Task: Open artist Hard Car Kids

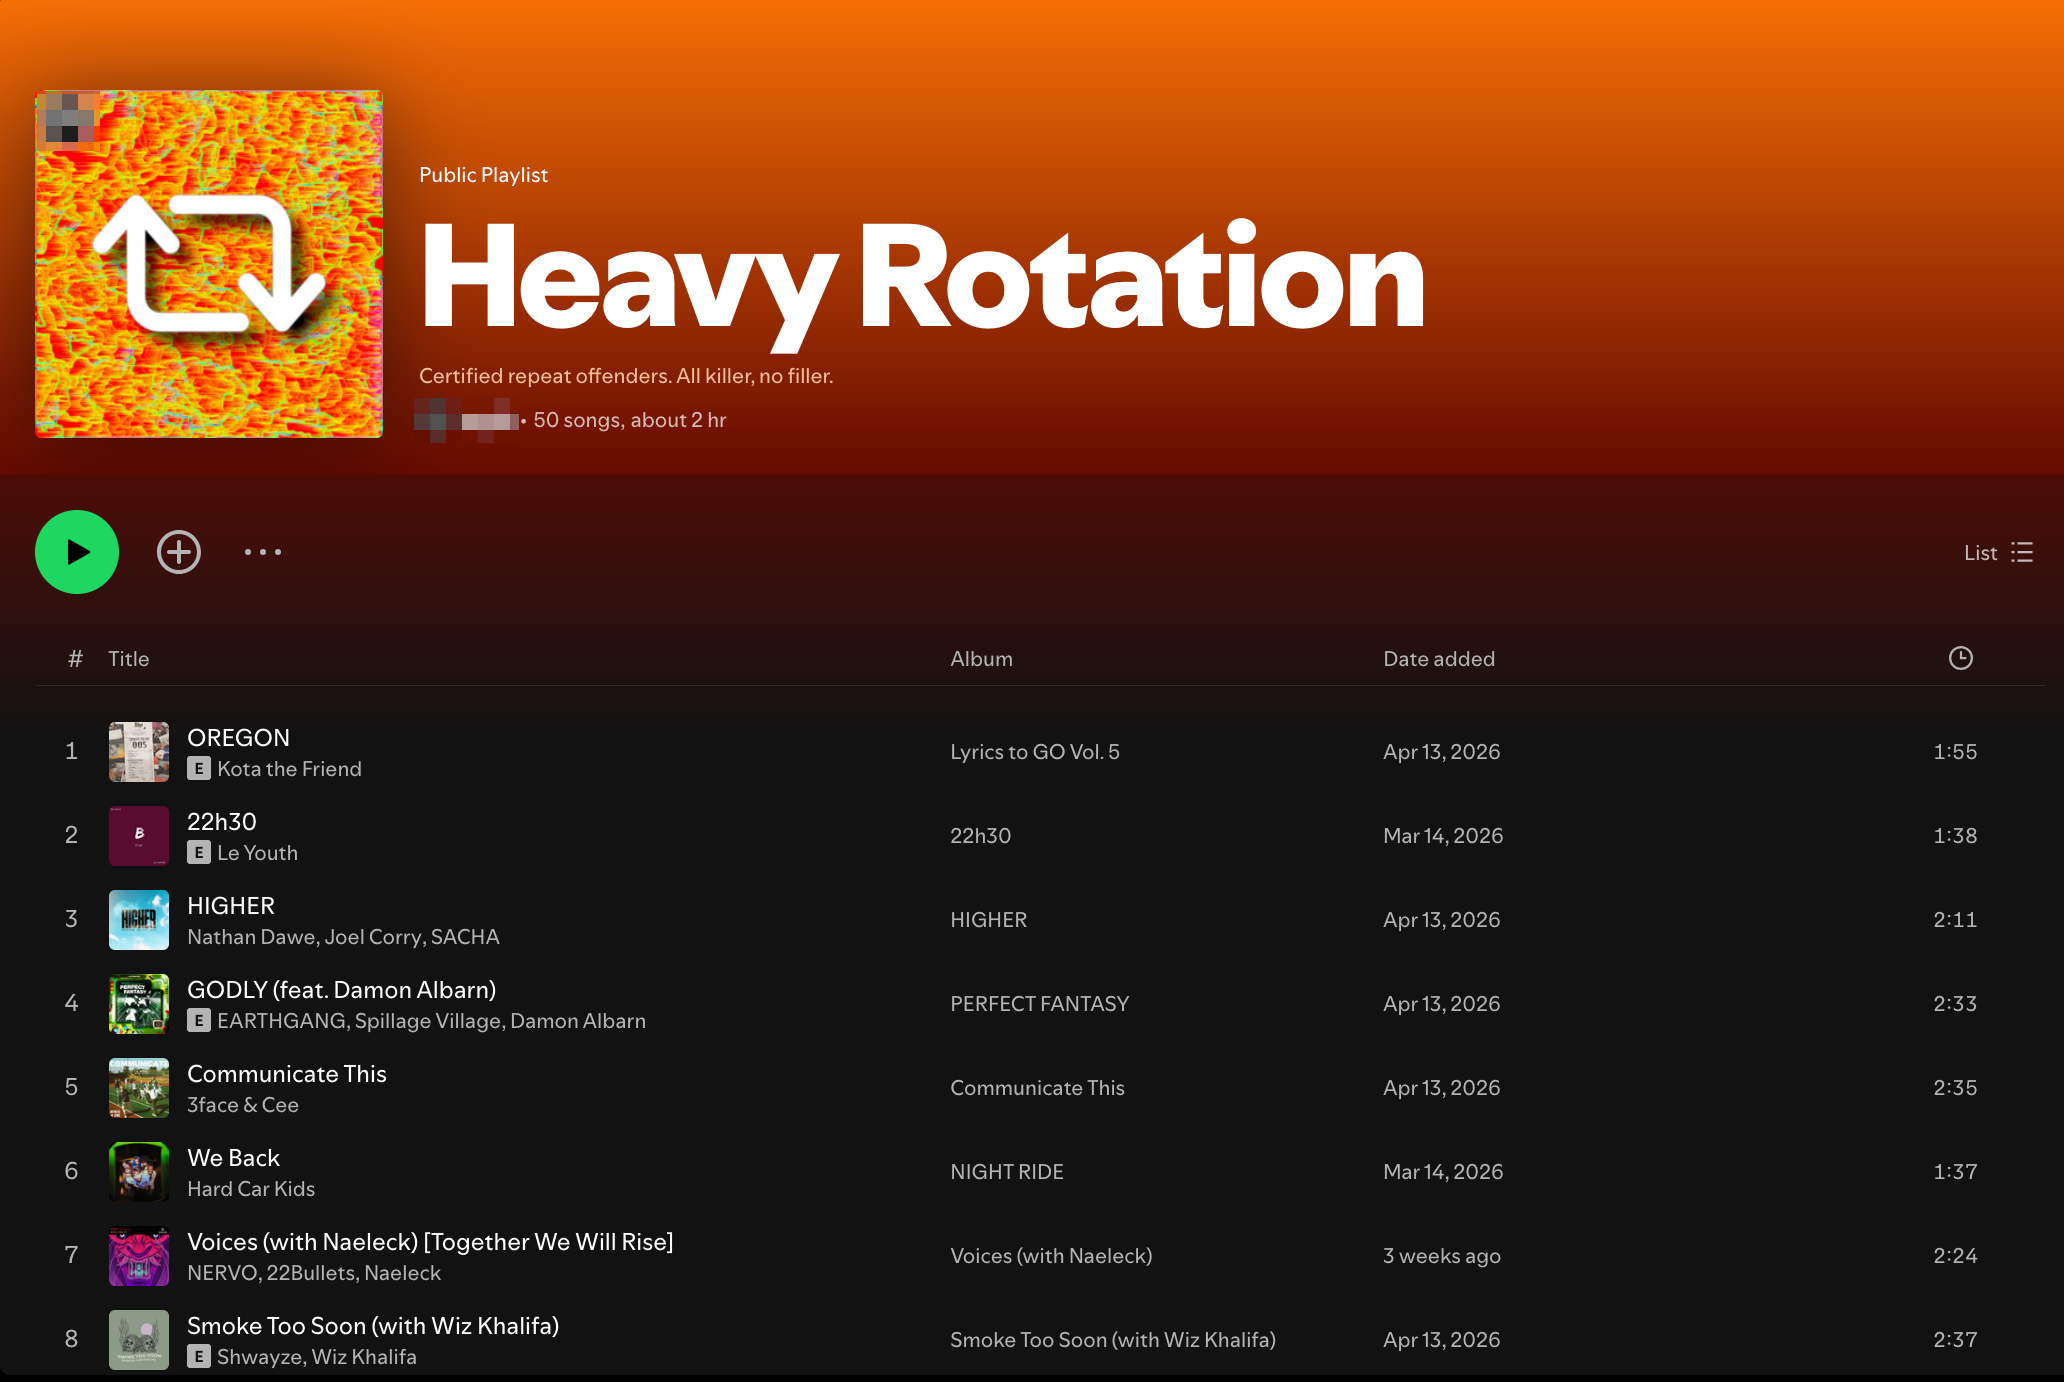Action: pos(251,1189)
